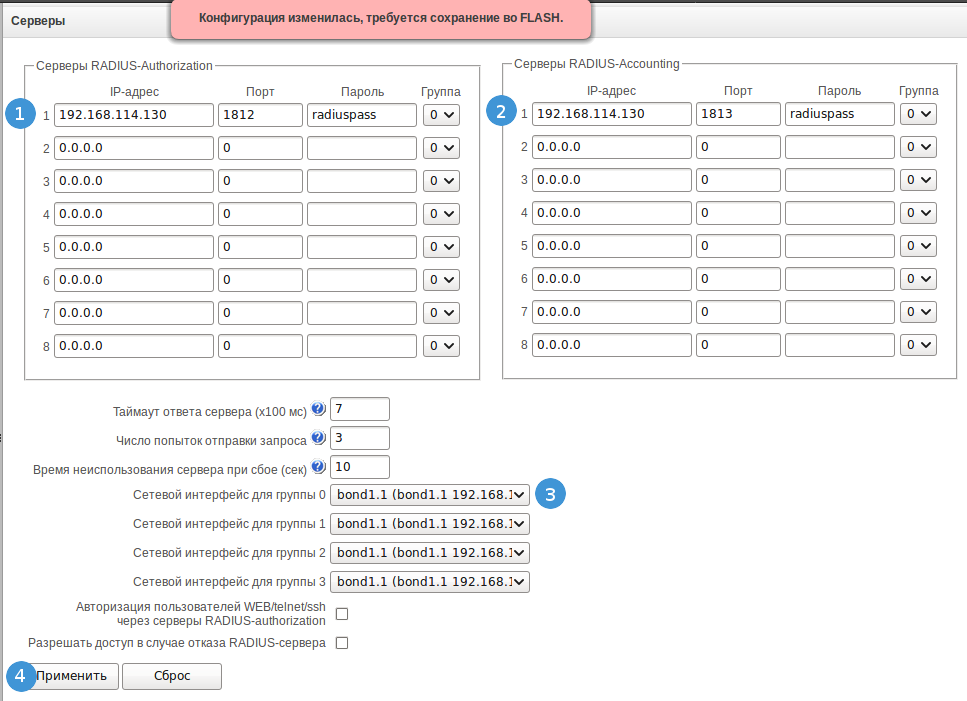Focus Accounting server 2 IP address field
The width and height of the screenshot is (967, 701).
(x=612, y=147)
